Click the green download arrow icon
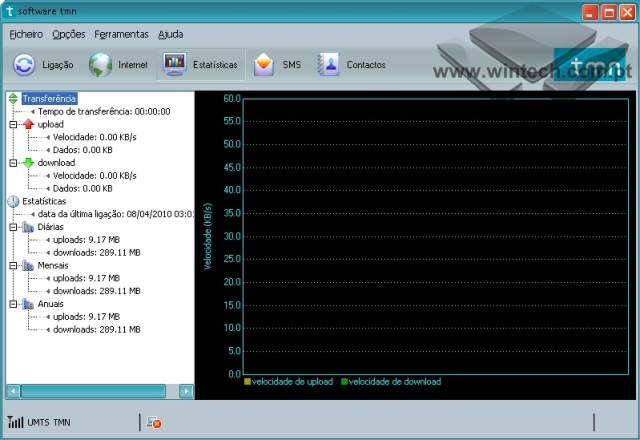The width and height of the screenshot is (640, 440). (28, 162)
